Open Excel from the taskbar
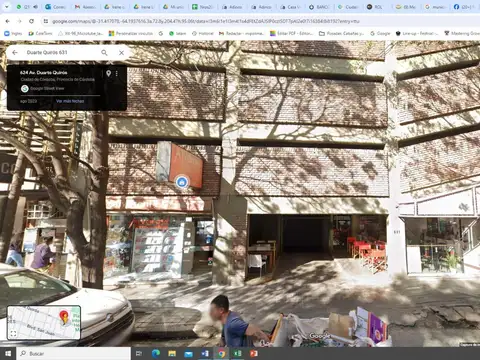This screenshot has height=360, width=480. (237, 353)
